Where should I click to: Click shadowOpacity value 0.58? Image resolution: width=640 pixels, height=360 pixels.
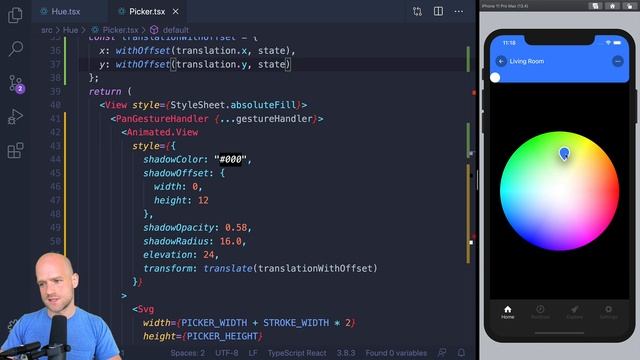click(x=236, y=227)
